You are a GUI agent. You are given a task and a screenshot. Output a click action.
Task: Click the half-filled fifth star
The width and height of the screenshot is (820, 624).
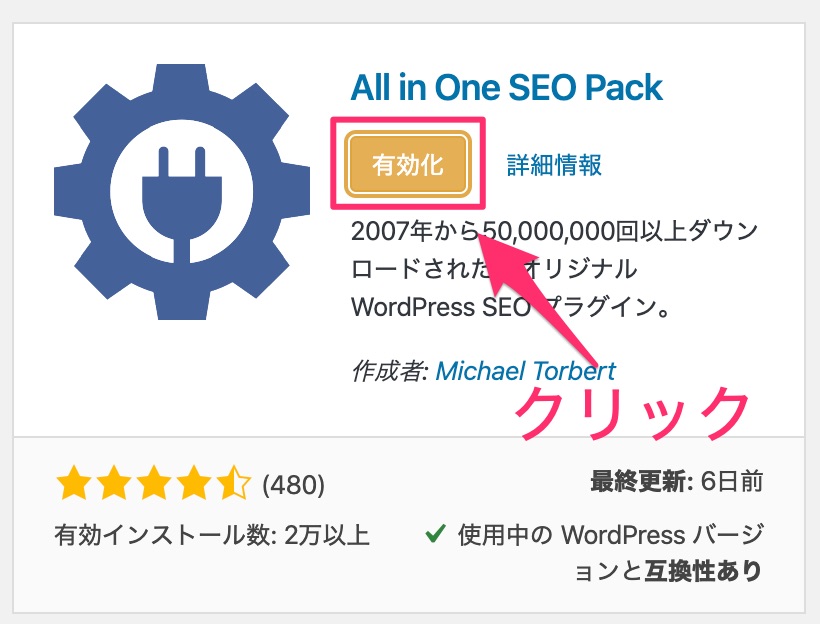pyautogui.click(x=233, y=485)
